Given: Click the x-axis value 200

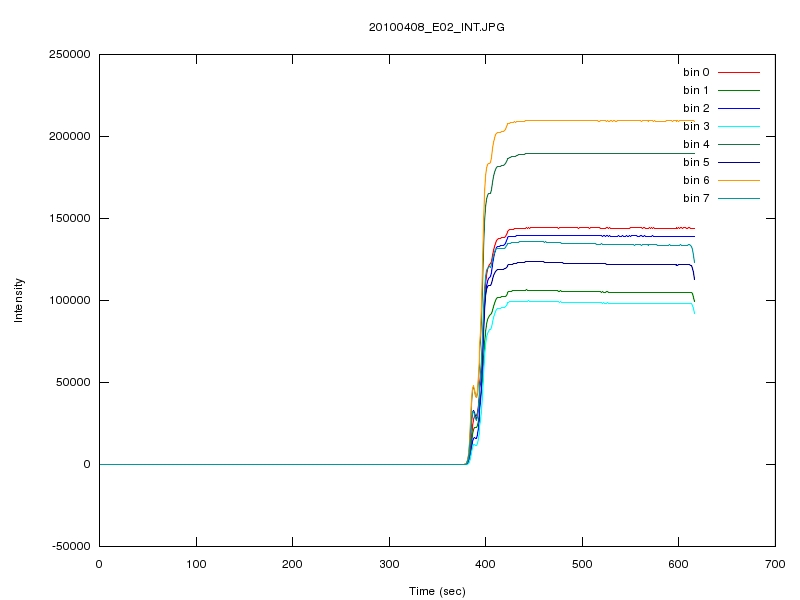Looking at the screenshot, I should pyautogui.click(x=292, y=564).
